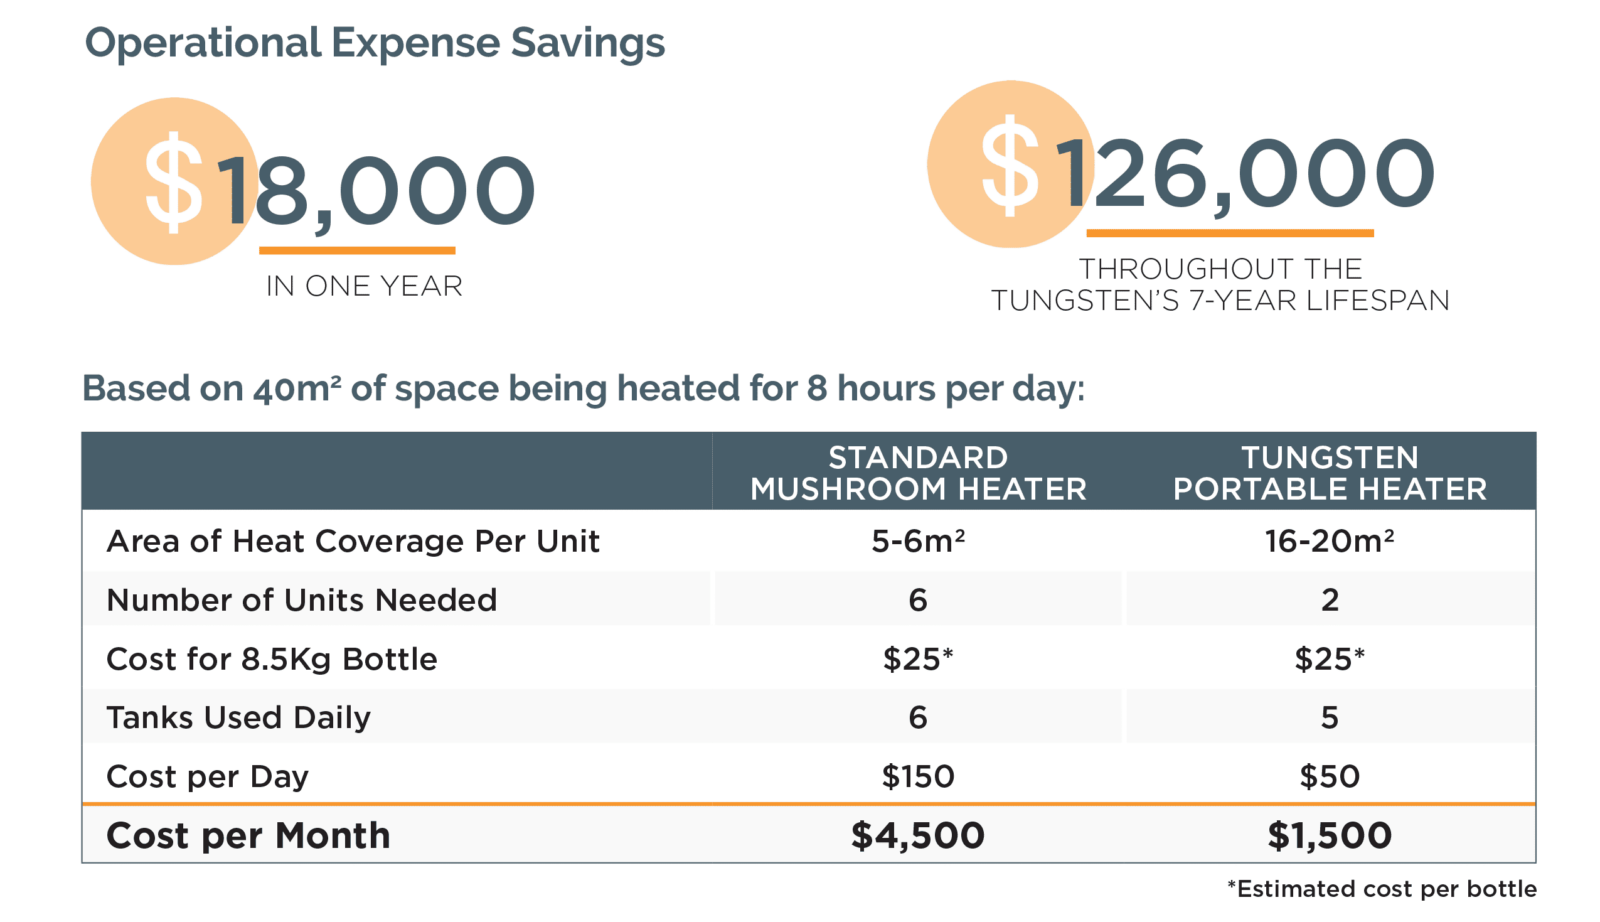Click the dollar sign circle beside 126,000
The height and width of the screenshot is (922, 1600).
pos(1009,165)
